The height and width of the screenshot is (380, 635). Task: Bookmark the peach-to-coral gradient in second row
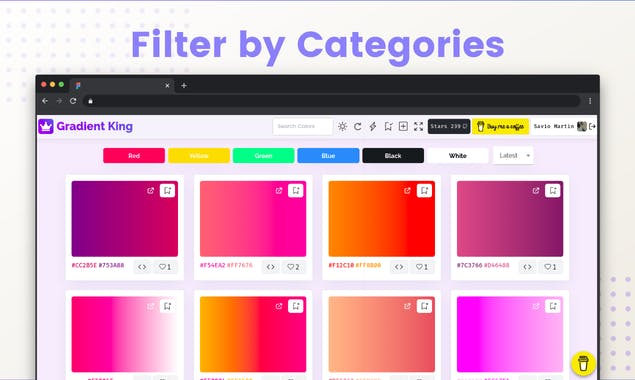424,306
